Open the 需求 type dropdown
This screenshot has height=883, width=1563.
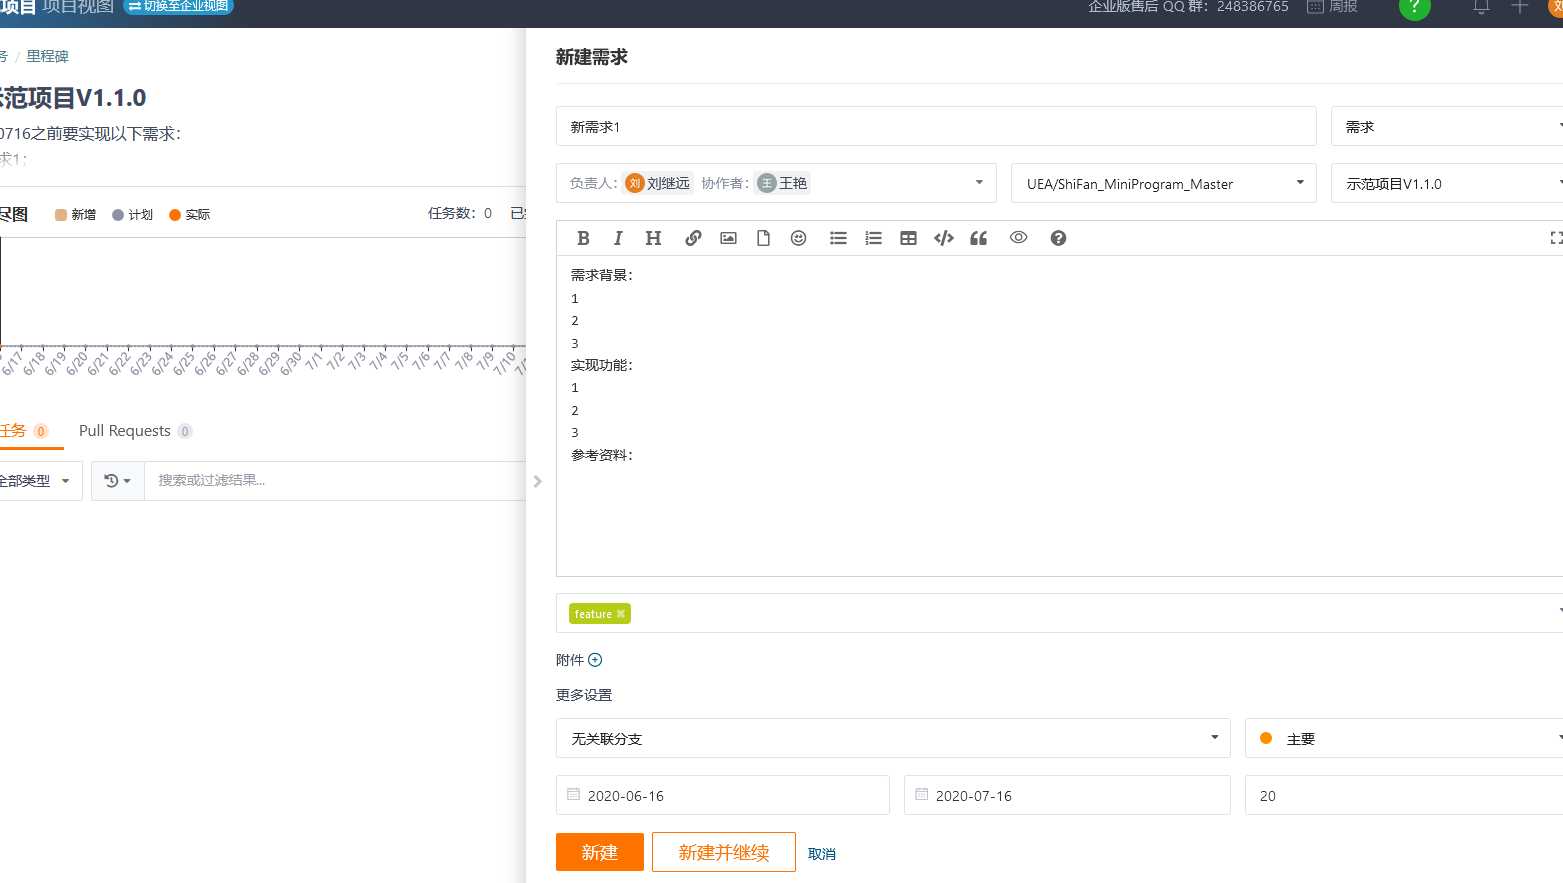[1447, 127]
